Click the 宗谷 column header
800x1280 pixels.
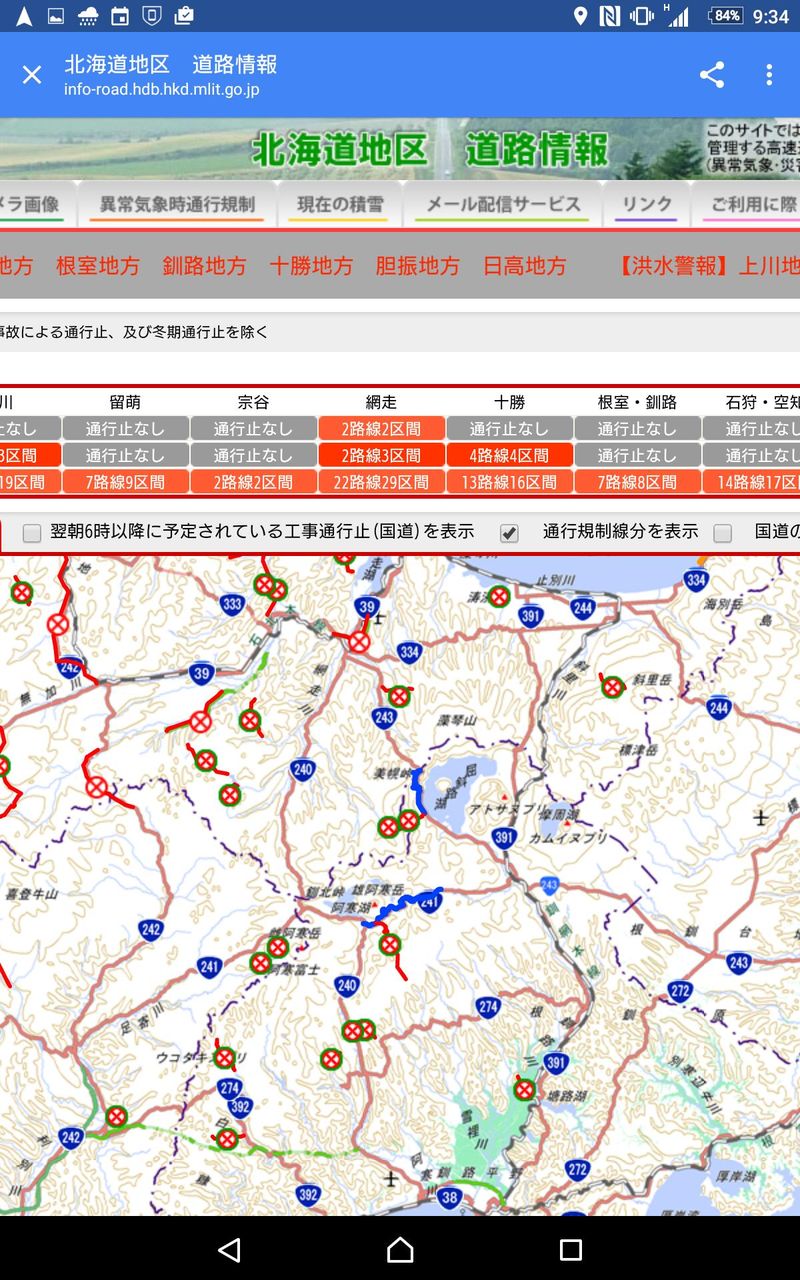(253, 402)
